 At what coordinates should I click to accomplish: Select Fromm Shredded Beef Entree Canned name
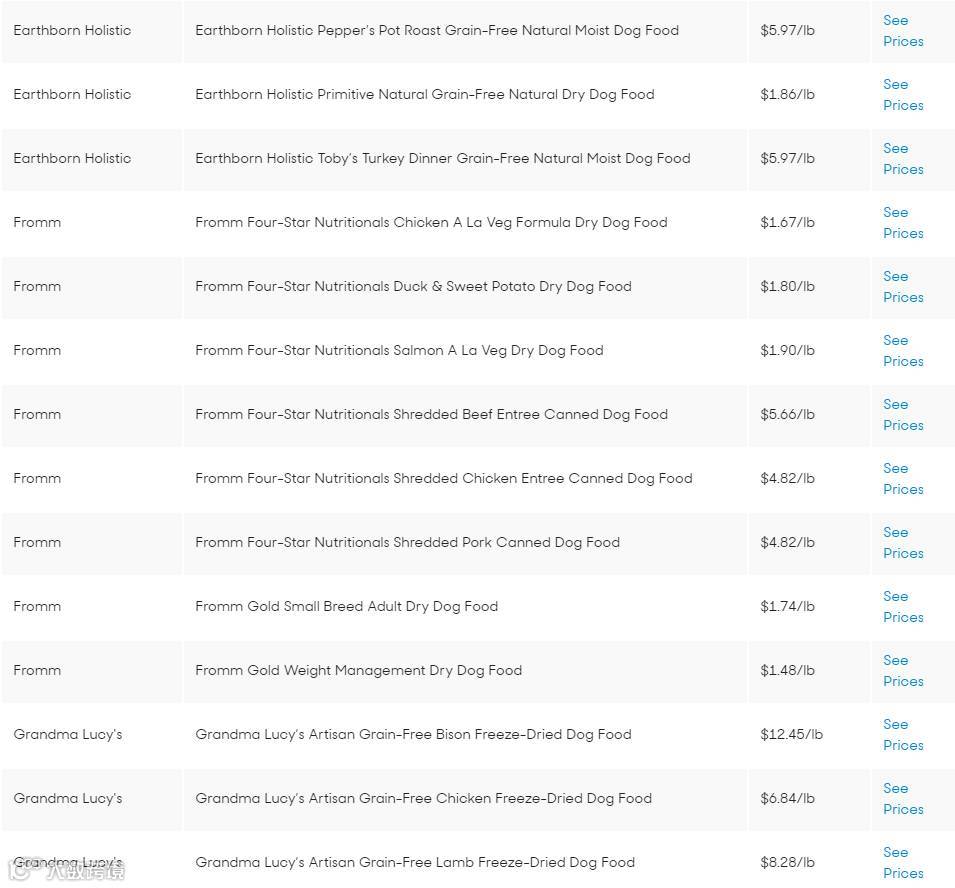click(431, 414)
